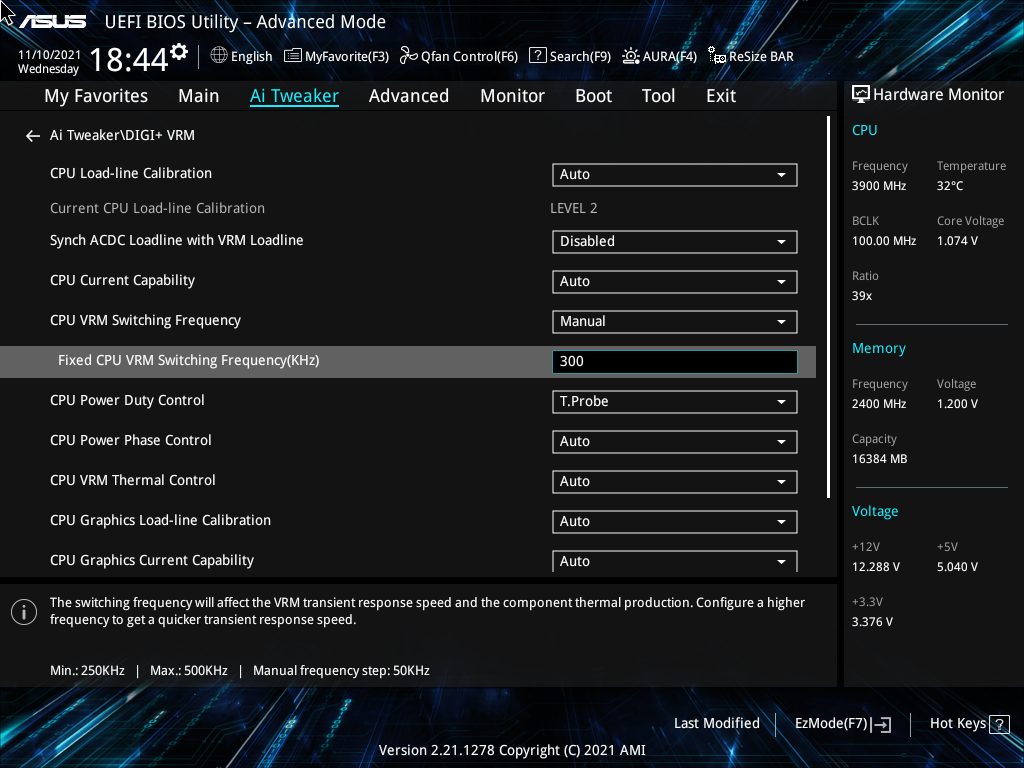Expand CPU Current Capability dropdown
Image resolution: width=1024 pixels, height=768 pixels.
(x=675, y=281)
